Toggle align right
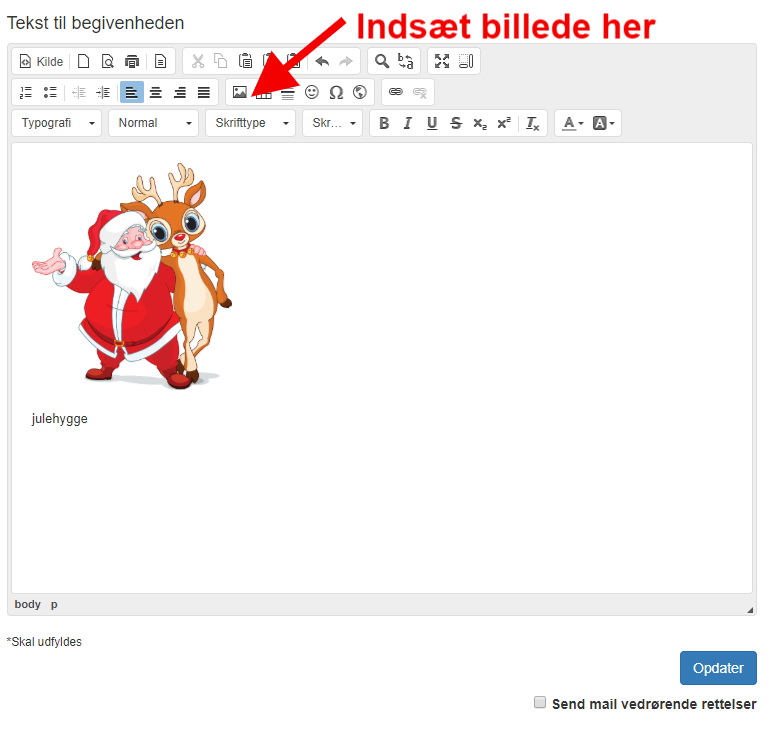778x730 pixels. click(180, 92)
